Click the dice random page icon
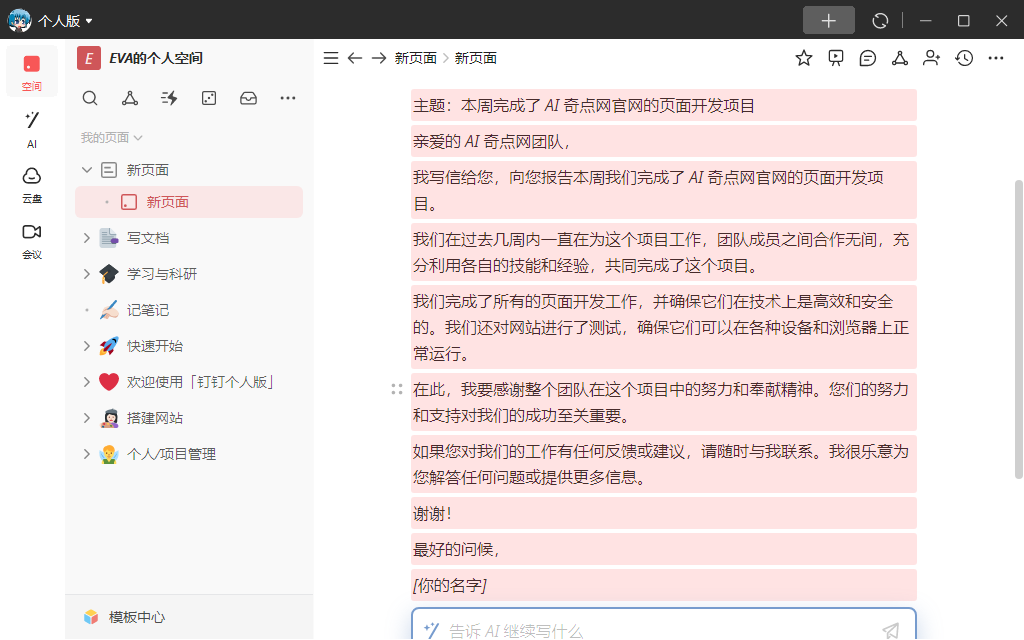Screen dimensions: 1024x640 coord(209,99)
